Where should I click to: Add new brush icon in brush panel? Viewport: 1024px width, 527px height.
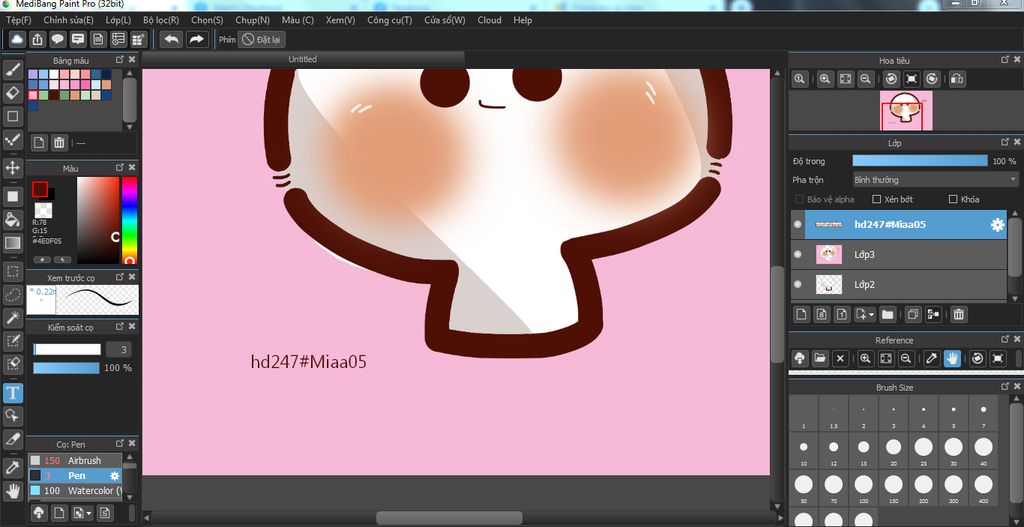(x=59, y=513)
